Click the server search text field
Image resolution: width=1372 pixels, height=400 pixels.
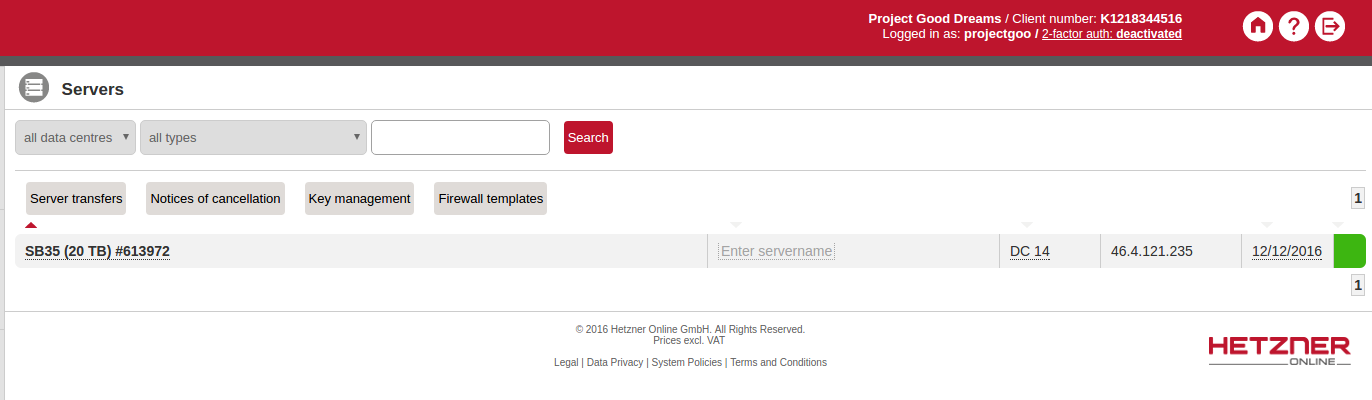click(x=460, y=138)
